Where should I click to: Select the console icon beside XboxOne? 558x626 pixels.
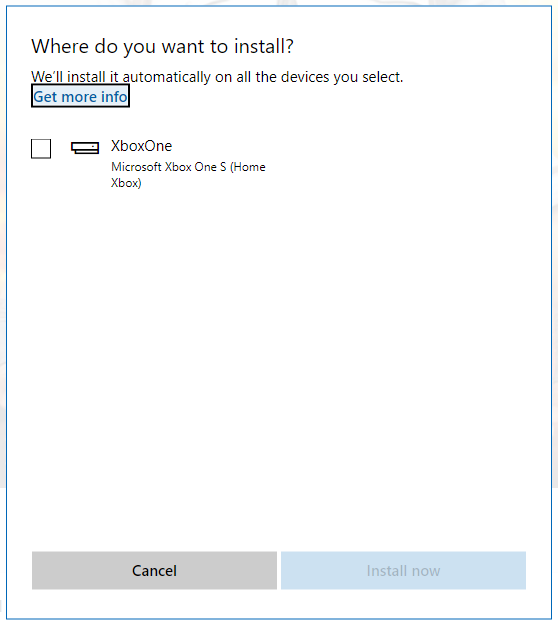(x=85, y=148)
